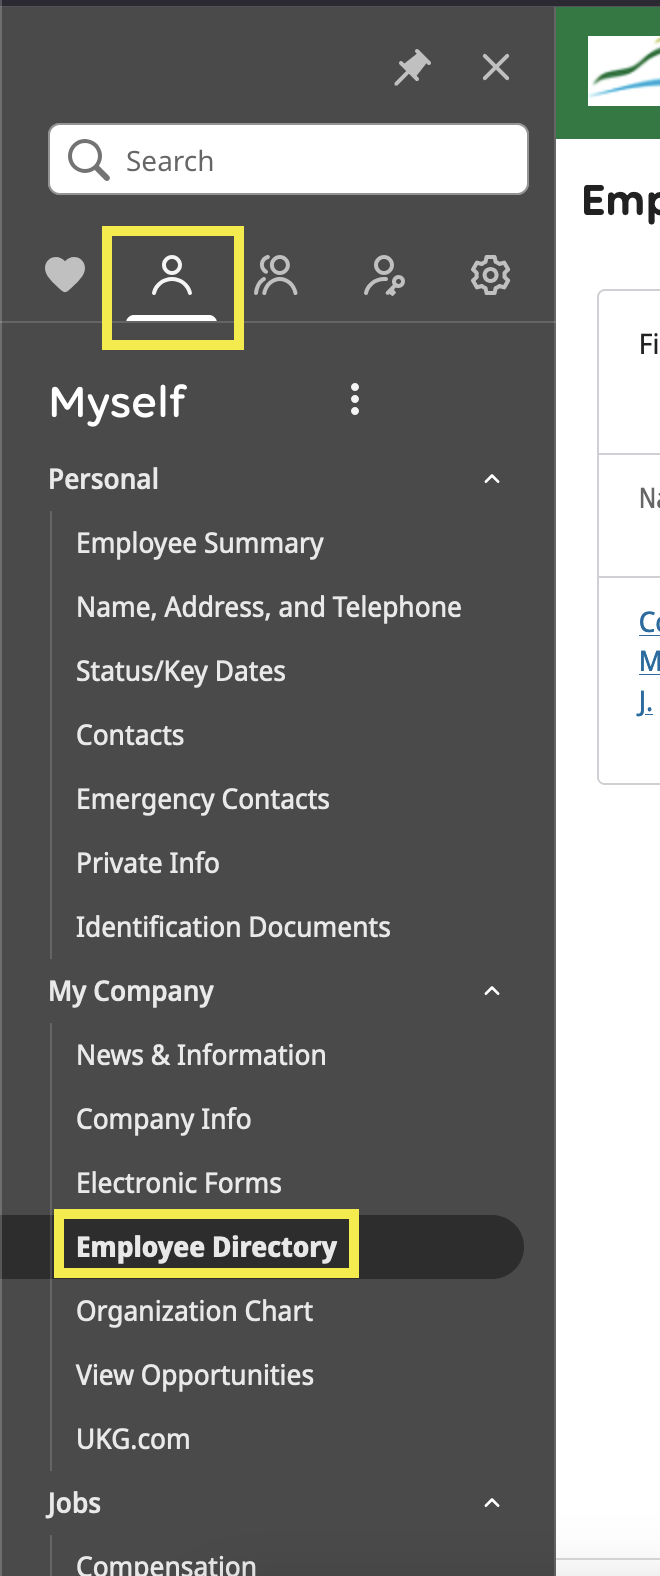
Task: Select Organization Chart
Action: (x=194, y=1310)
